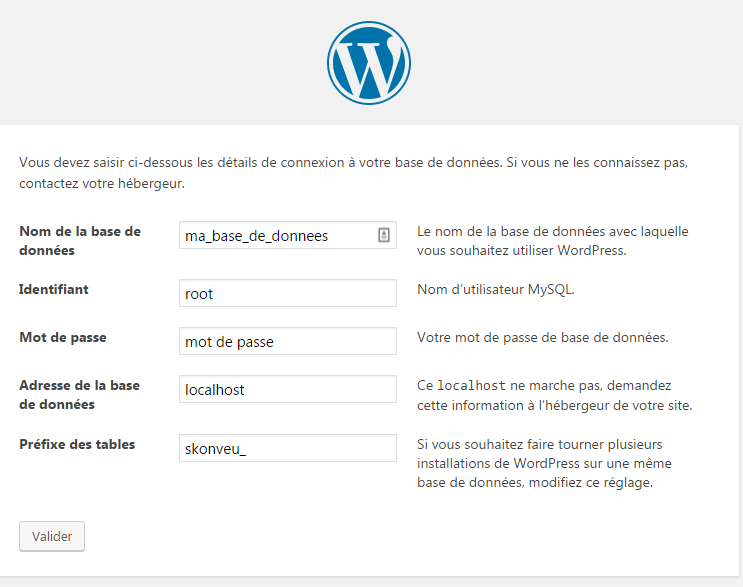
Task: Click the "Préfixe des tables" label
Action: click(77, 444)
